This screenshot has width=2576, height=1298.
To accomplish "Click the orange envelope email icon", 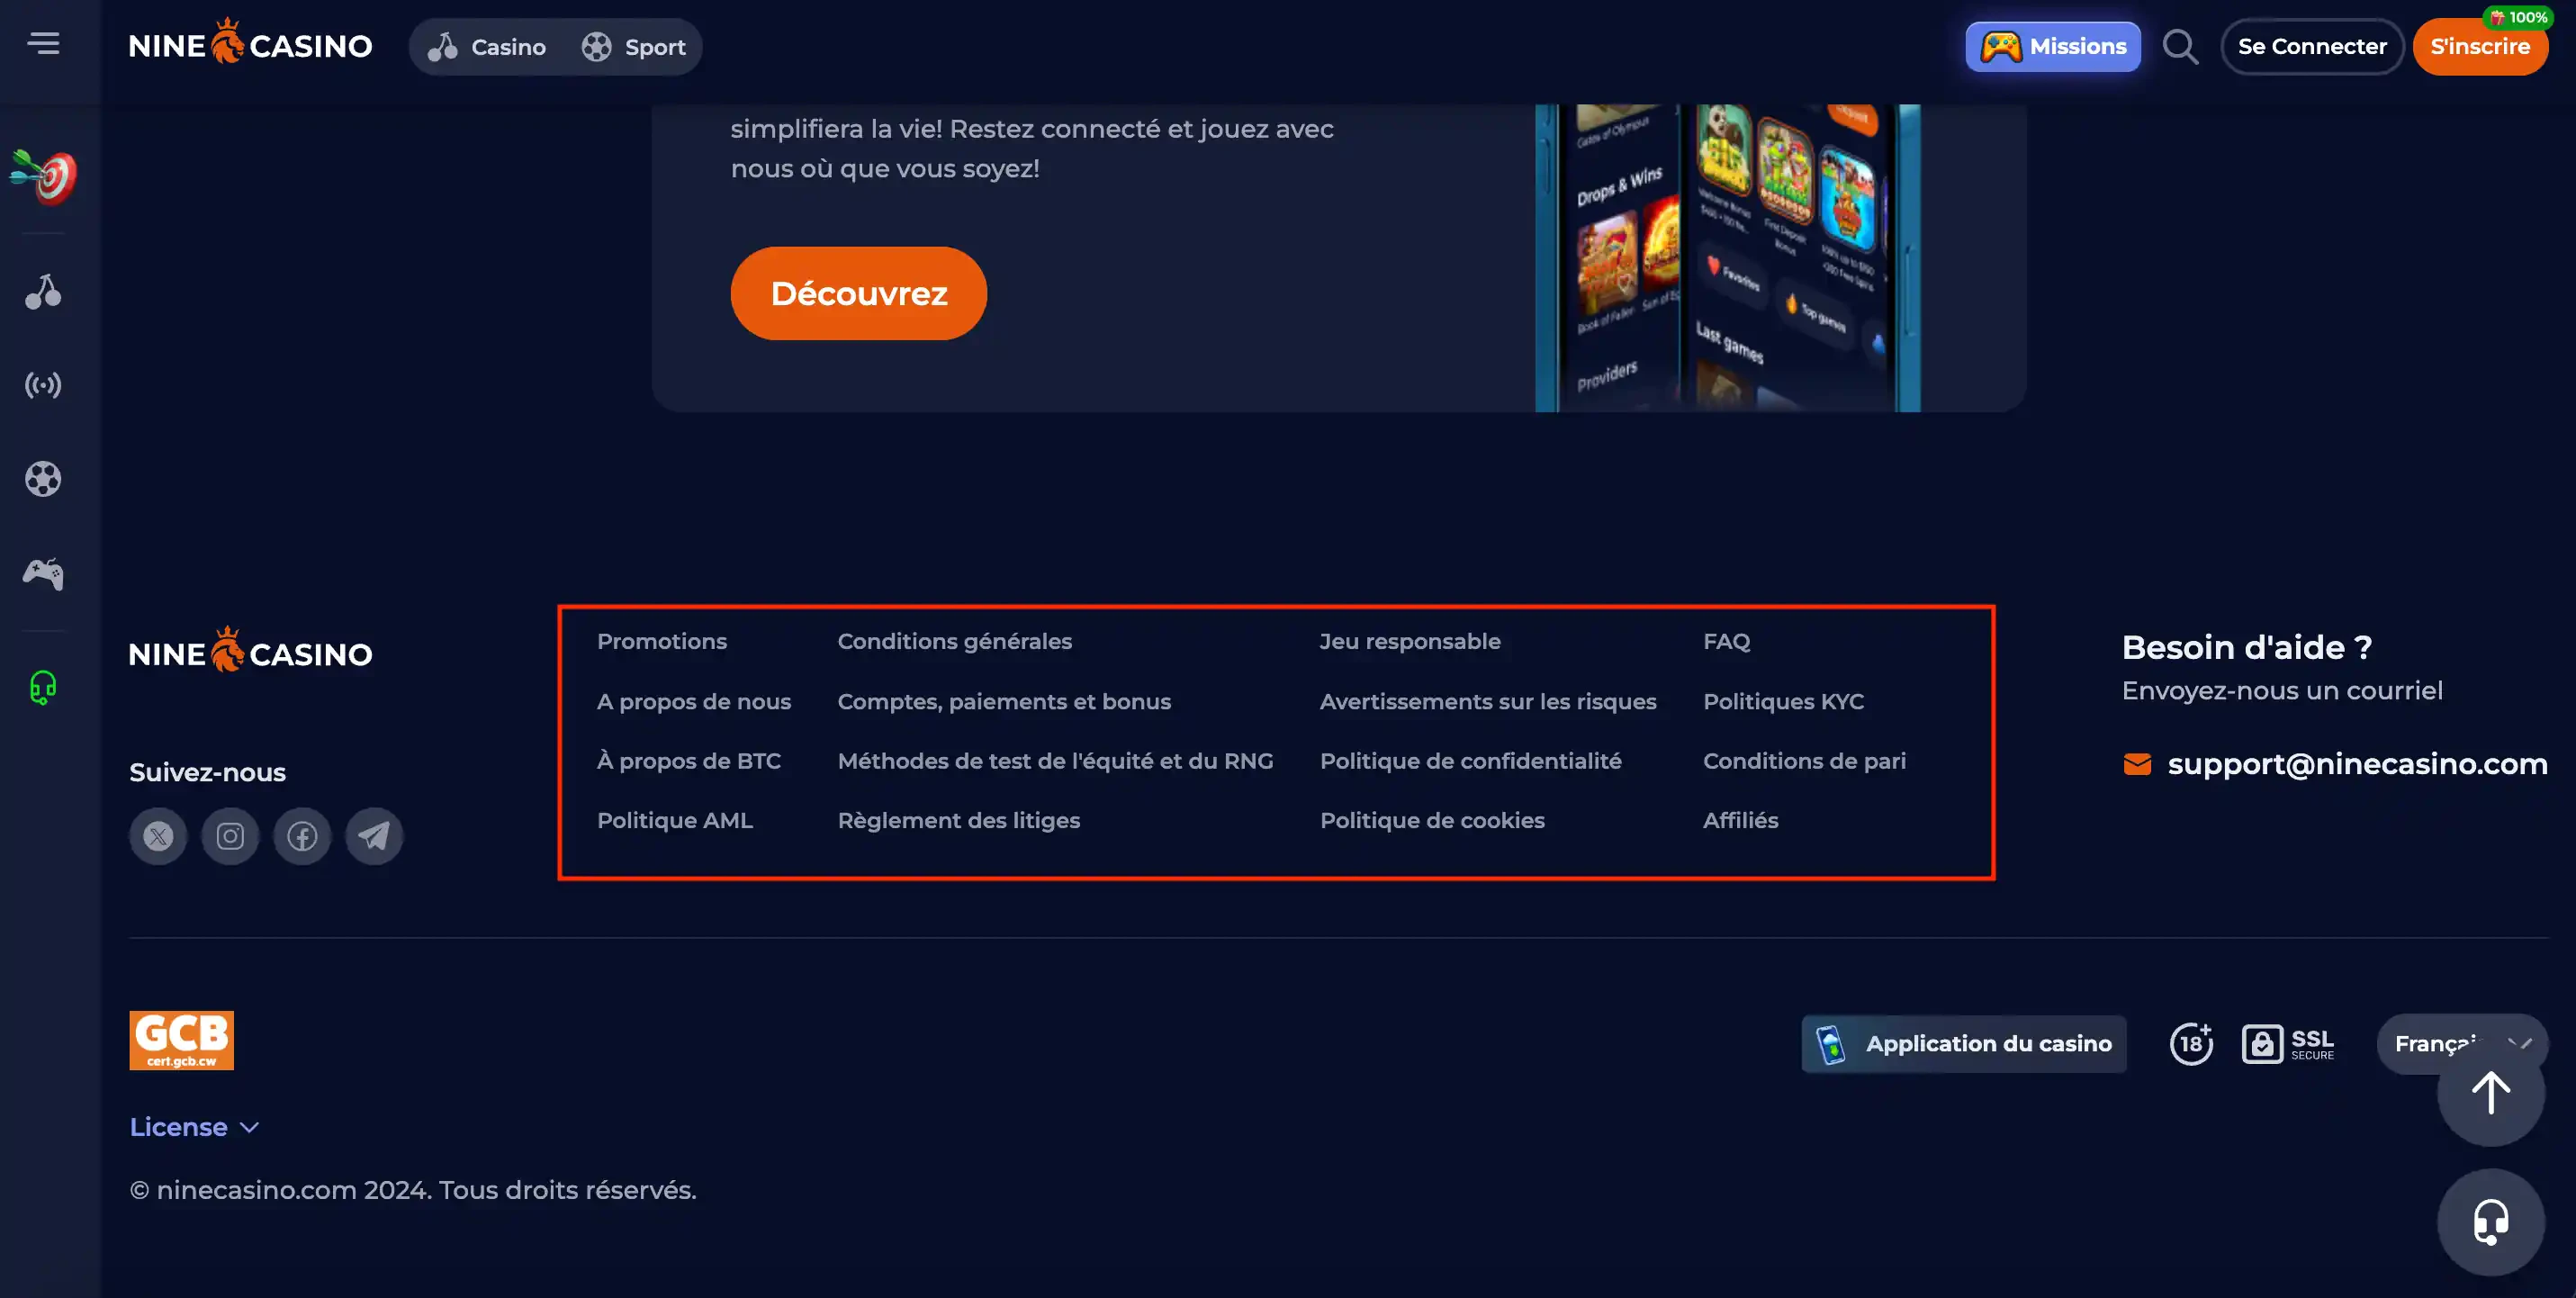I will click(2137, 764).
